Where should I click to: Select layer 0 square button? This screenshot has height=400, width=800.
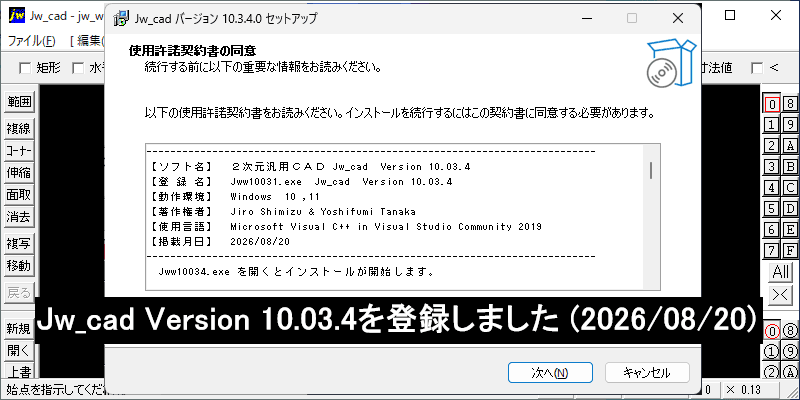point(772,104)
